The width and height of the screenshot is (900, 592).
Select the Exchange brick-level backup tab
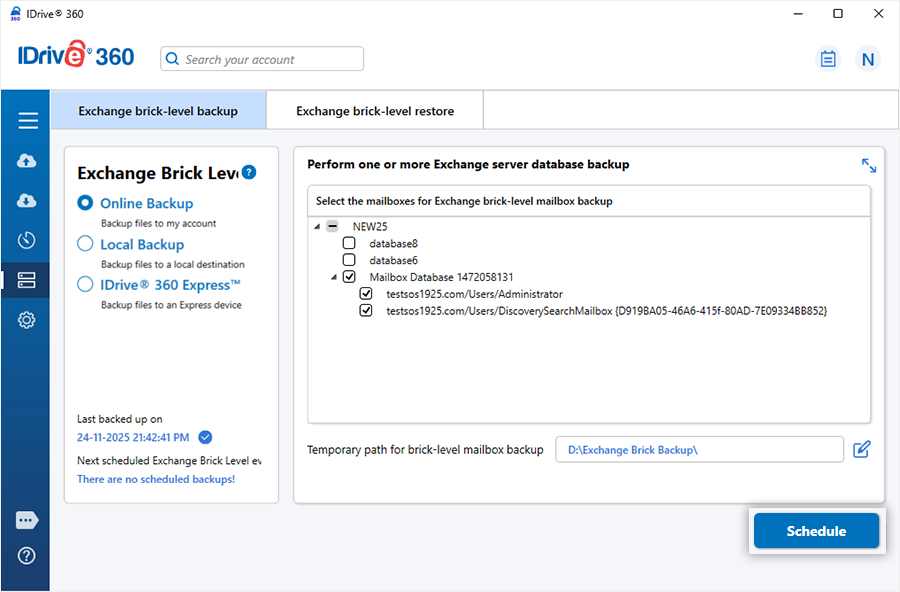[158, 111]
